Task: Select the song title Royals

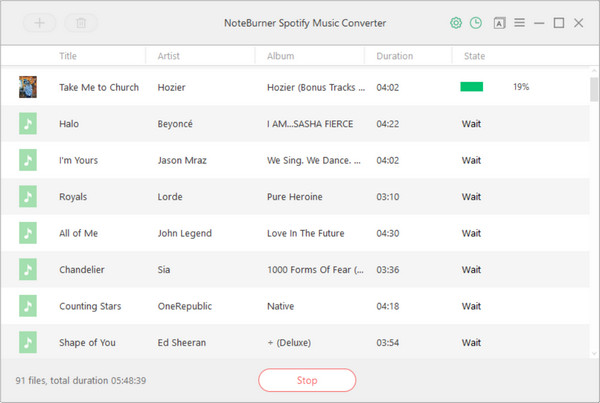Action: [73, 197]
